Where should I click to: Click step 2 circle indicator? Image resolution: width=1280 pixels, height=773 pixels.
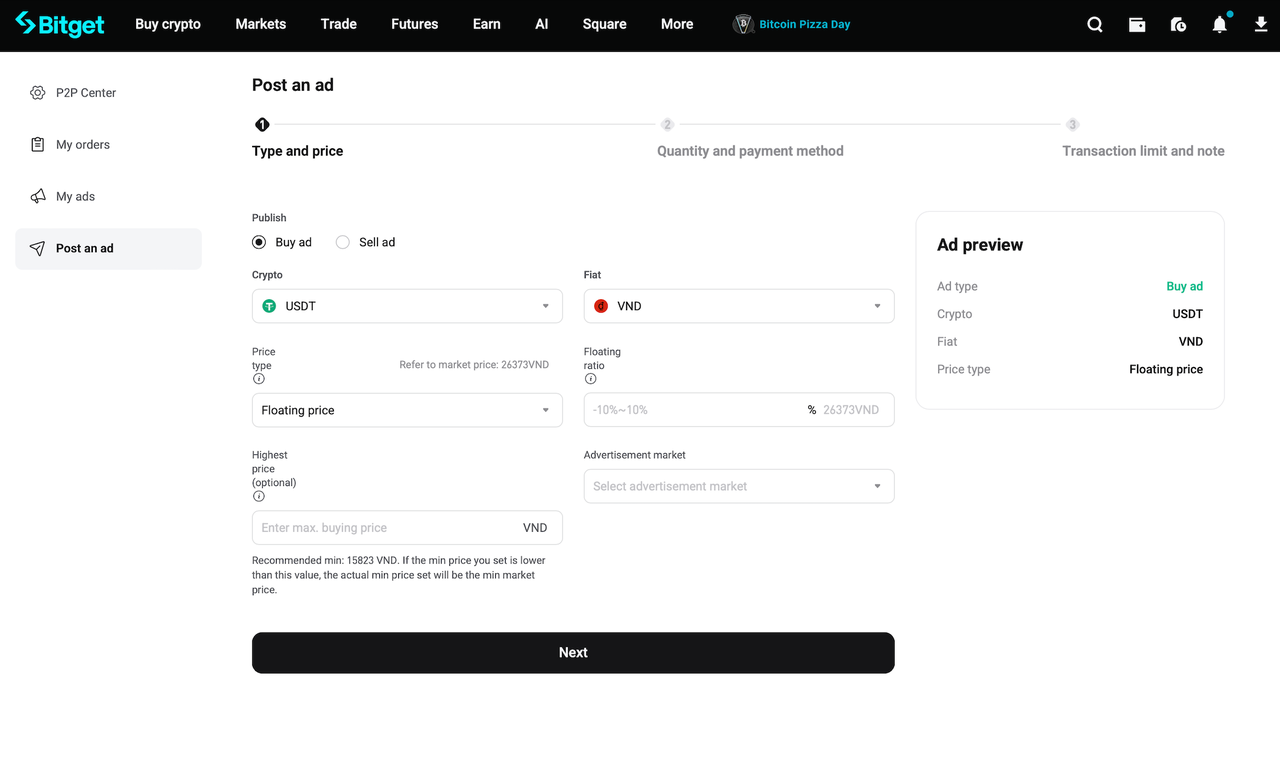point(667,125)
